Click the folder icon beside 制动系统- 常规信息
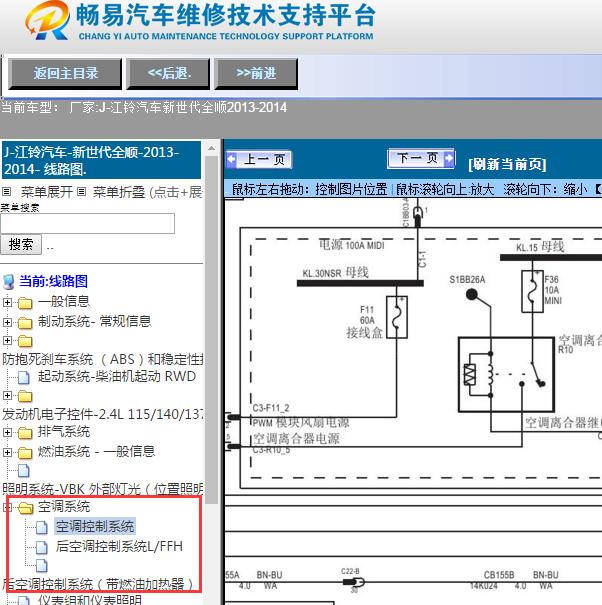The width and height of the screenshot is (602, 605). [x=25, y=322]
